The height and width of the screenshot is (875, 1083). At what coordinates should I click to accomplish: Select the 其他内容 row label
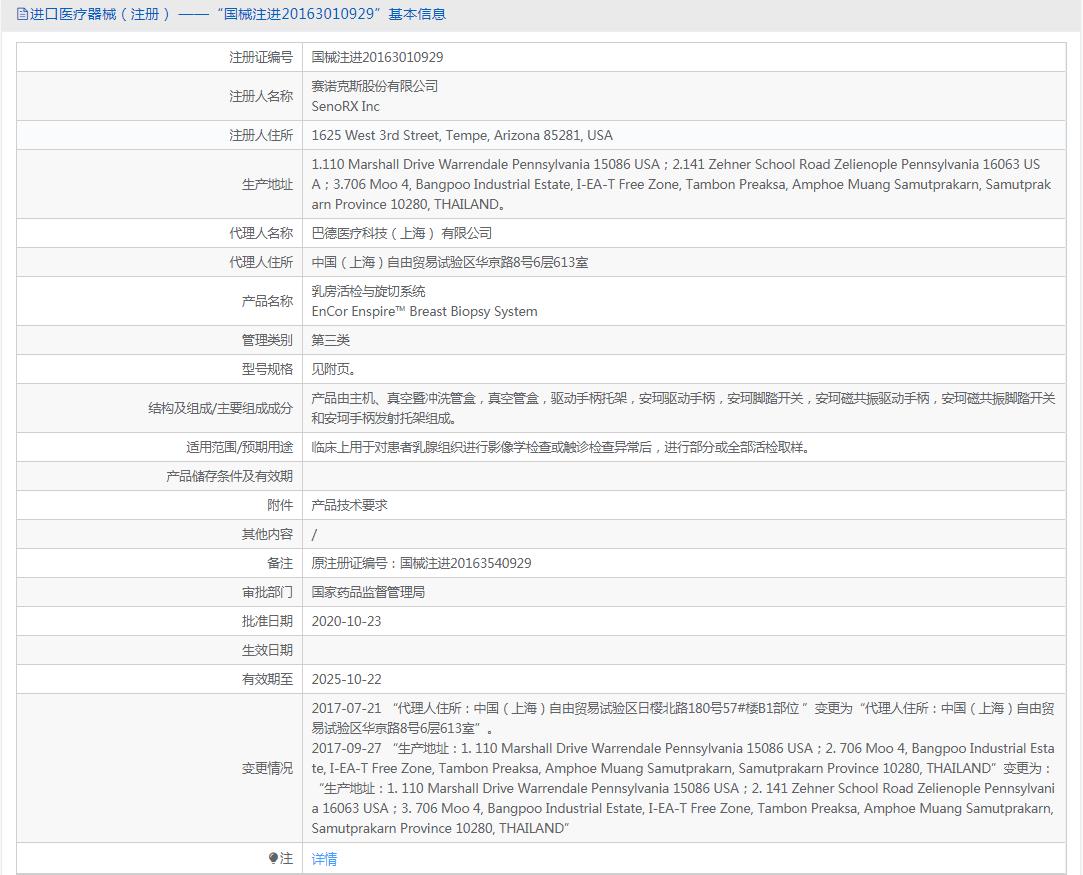point(267,535)
